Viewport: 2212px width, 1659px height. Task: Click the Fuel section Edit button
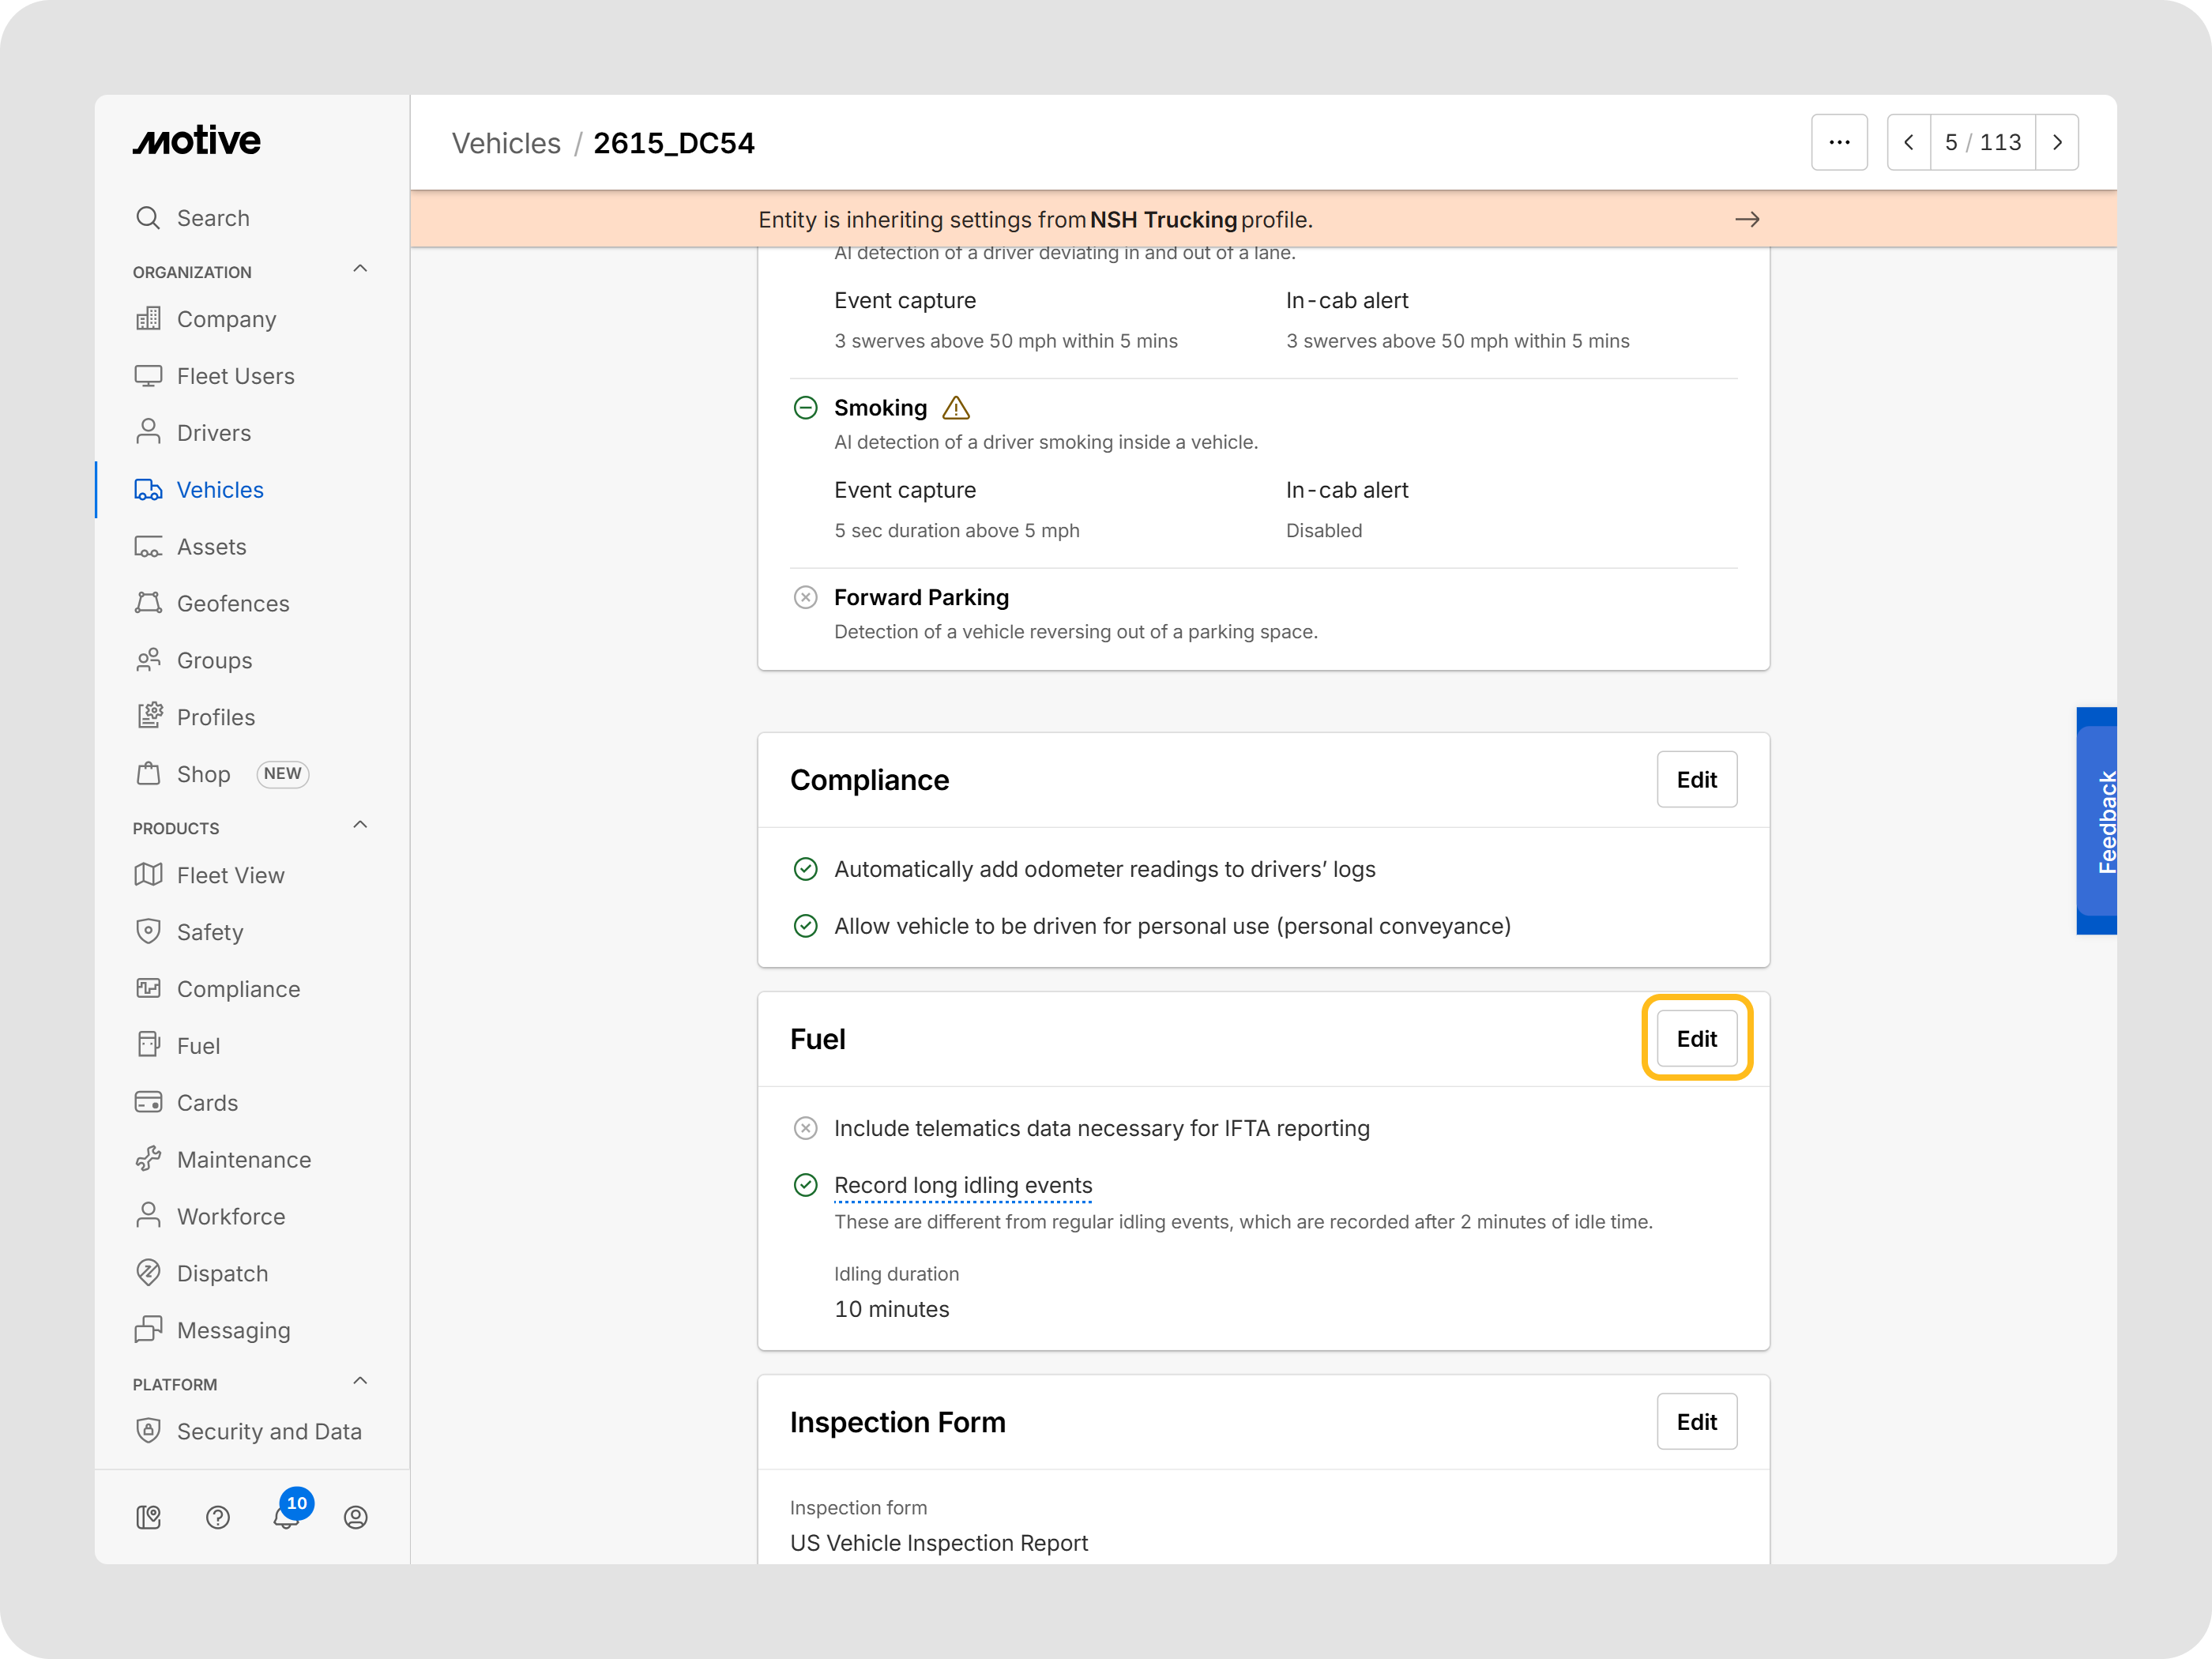pyautogui.click(x=1696, y=1038)
